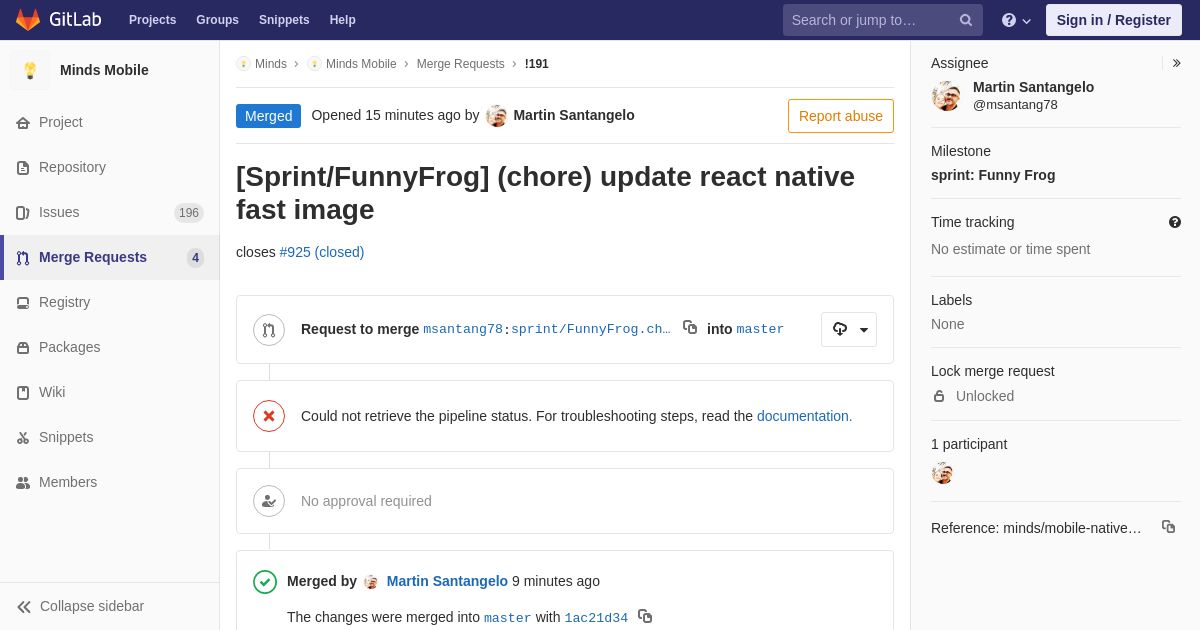
Task: Open the help question mark menu
Action: 1016,20
